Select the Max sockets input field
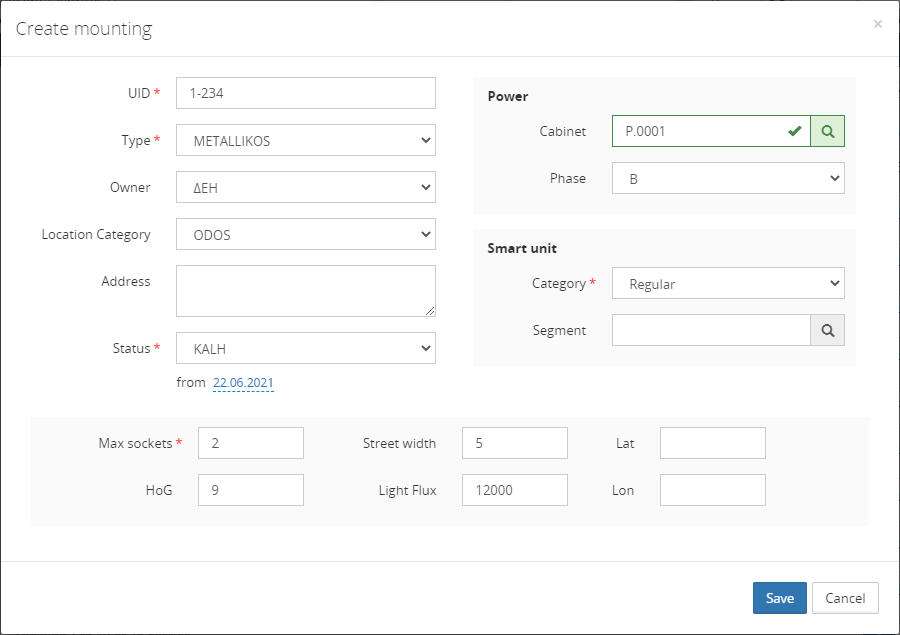The width and height of the screenshot is (900, 635). click(x=250, y=443)
